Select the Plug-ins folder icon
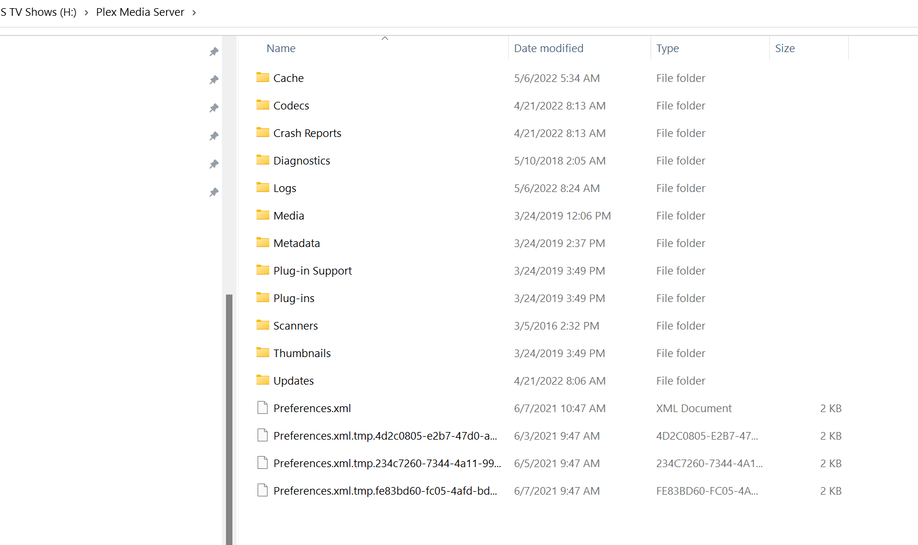Viewport: 918px width, 545px height. 263,297
